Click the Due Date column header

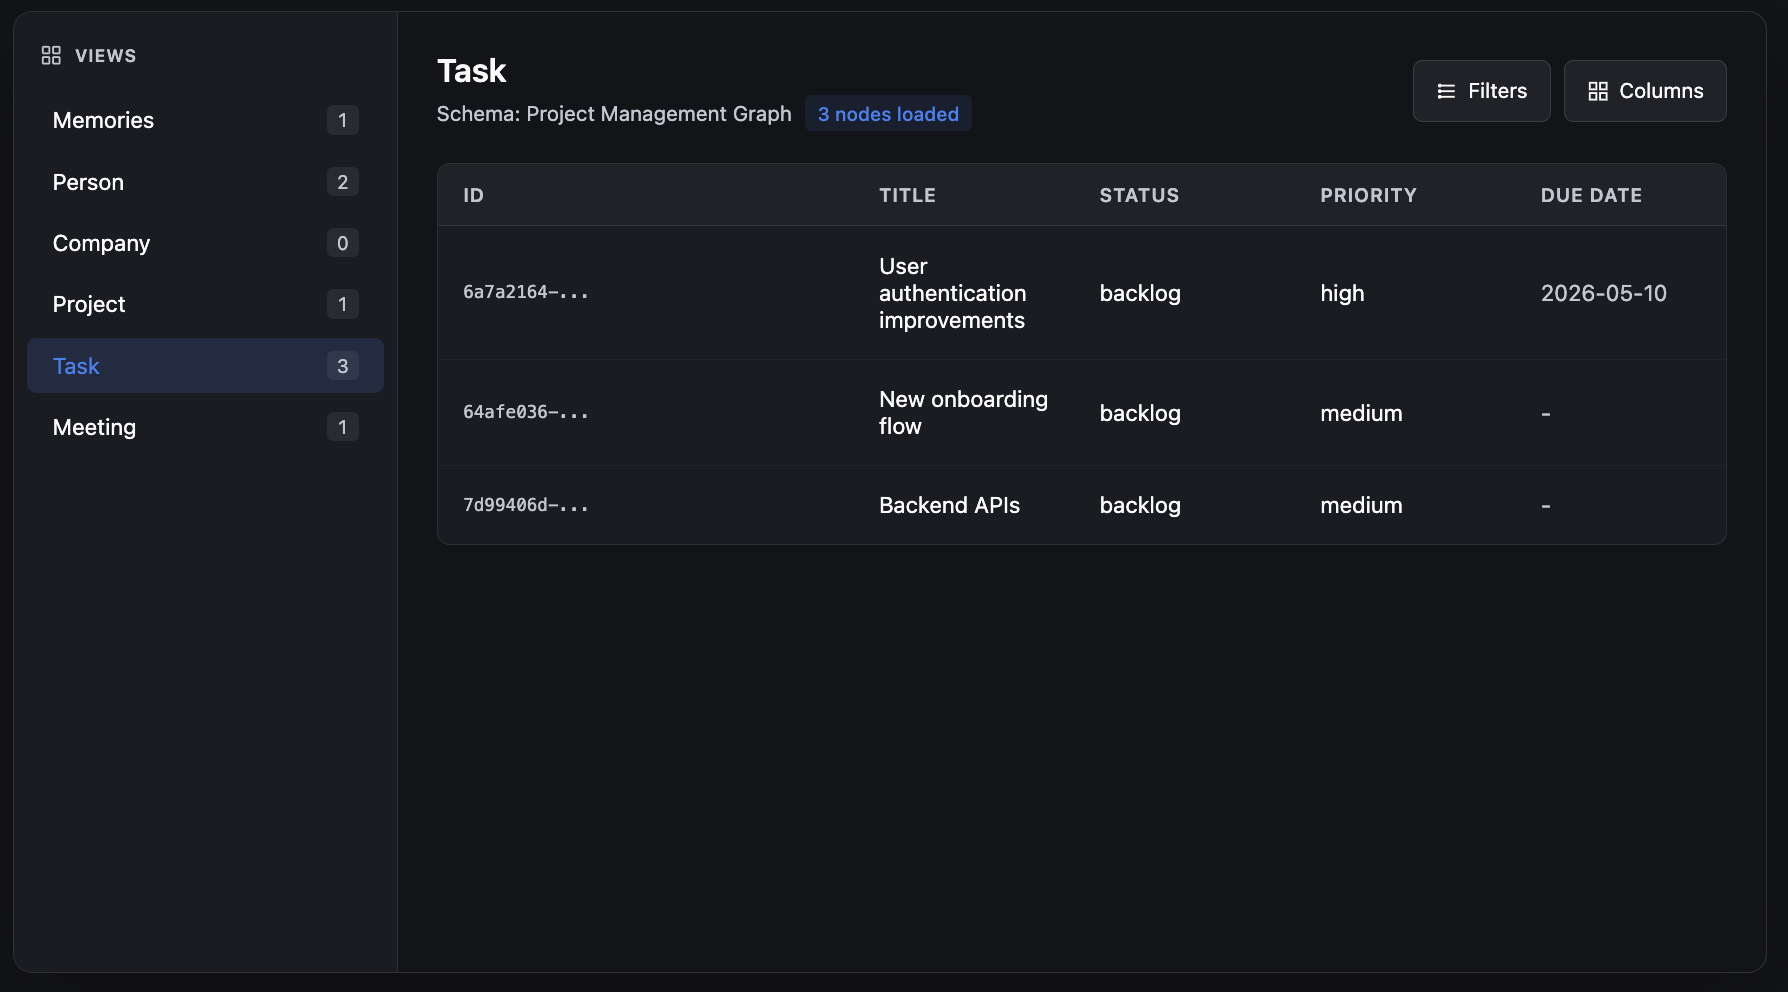click(x=1591, y=195)
